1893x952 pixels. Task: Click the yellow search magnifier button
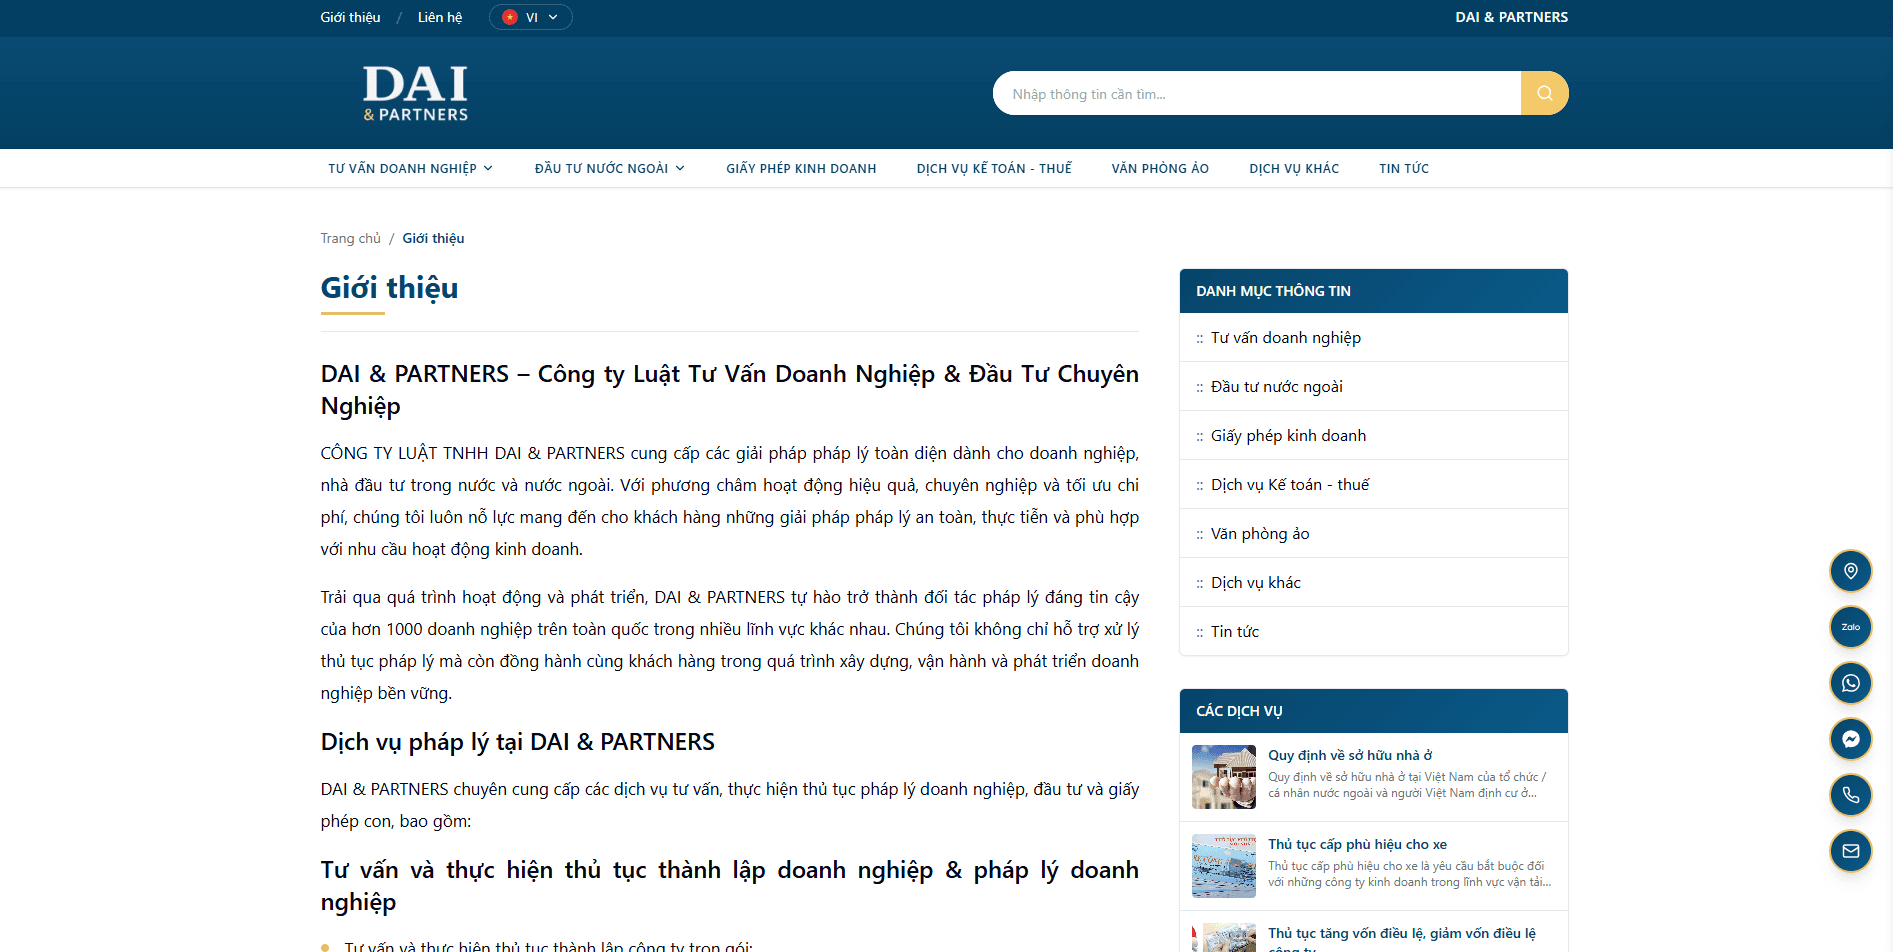point(1544,93)
